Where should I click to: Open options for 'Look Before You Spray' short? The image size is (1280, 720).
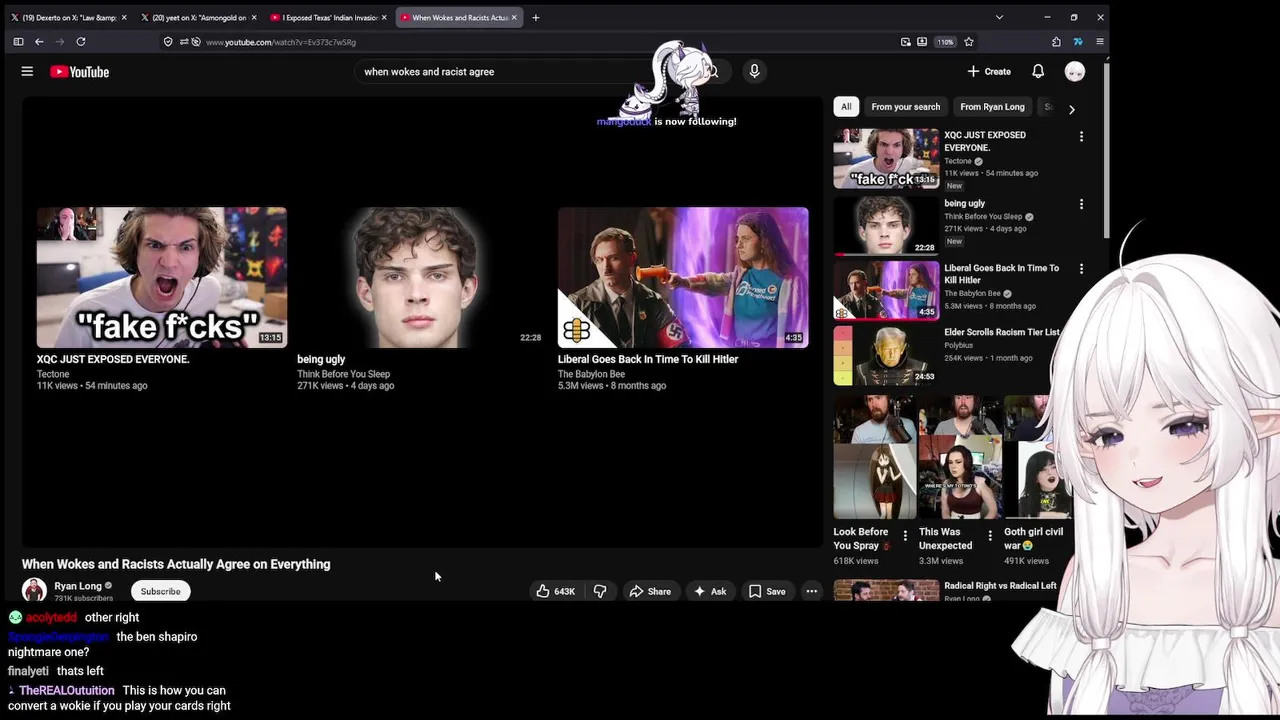pos(905,537)
